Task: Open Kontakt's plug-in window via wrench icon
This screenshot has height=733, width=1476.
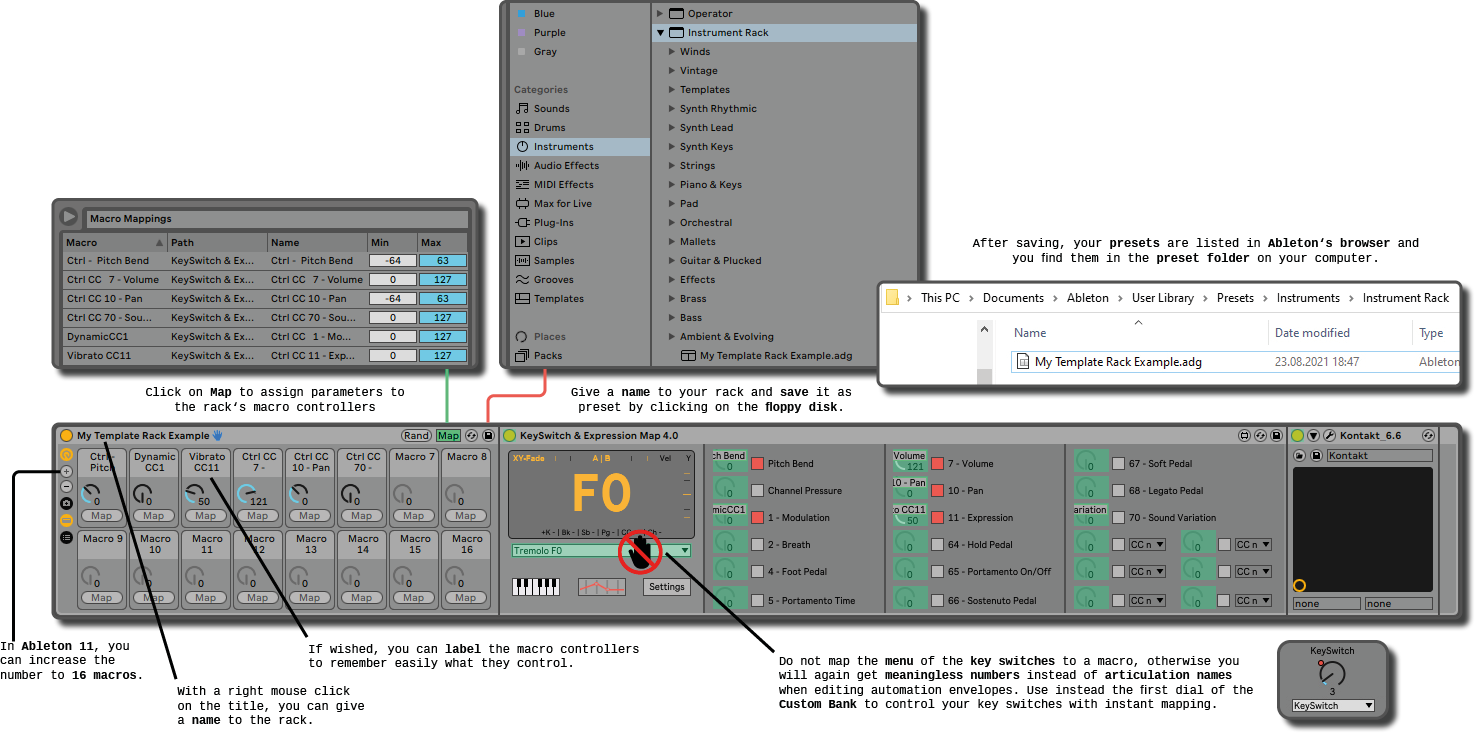Action: tap(1329, 435)
